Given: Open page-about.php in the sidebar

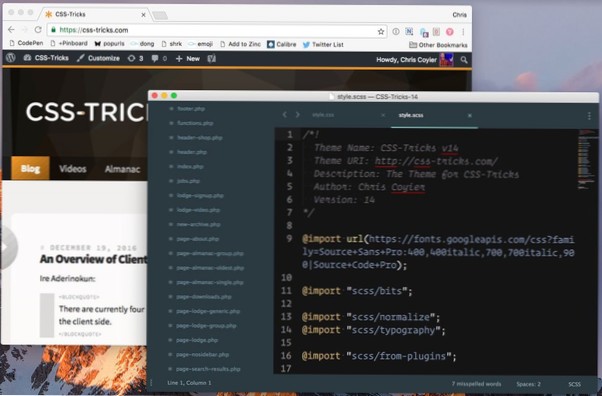Looking at the screenshot, I should (x=198, y=239).
